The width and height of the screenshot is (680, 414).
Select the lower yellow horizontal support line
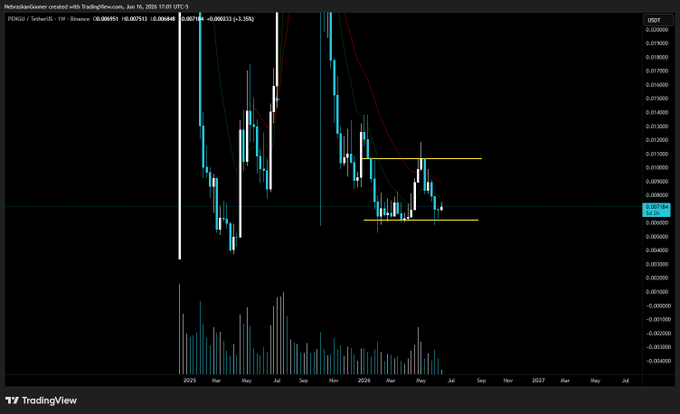coord(421,220)
